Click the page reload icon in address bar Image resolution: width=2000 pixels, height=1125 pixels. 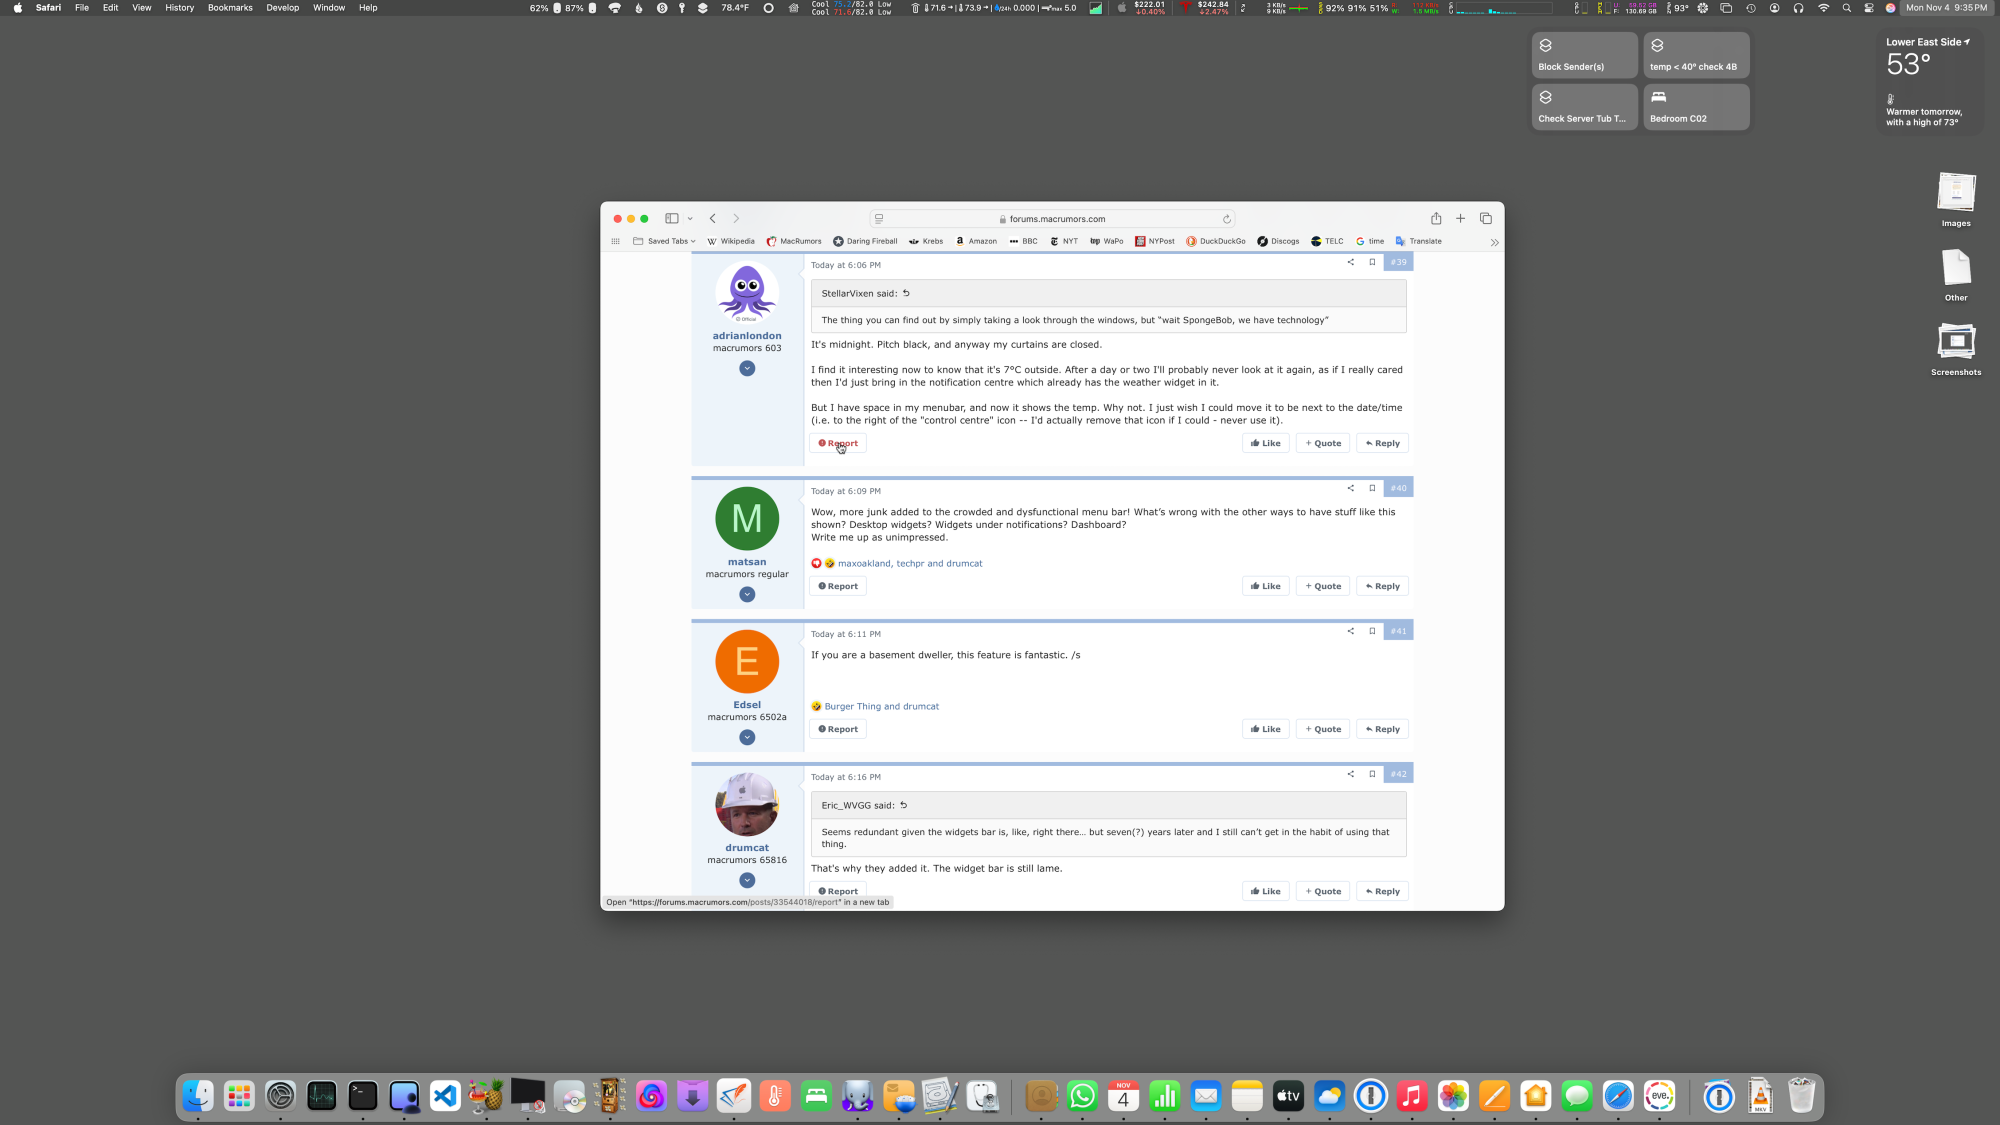(x=1227, y=218)
